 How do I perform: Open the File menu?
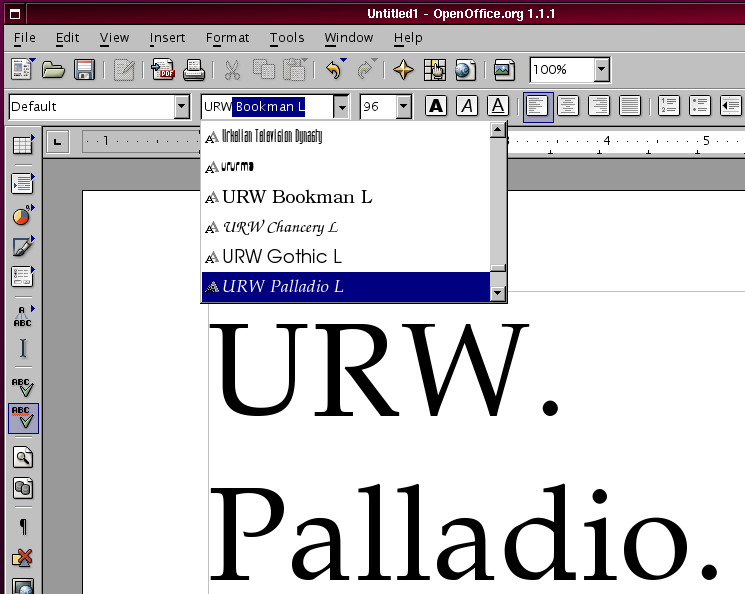[x=25, y=38]
